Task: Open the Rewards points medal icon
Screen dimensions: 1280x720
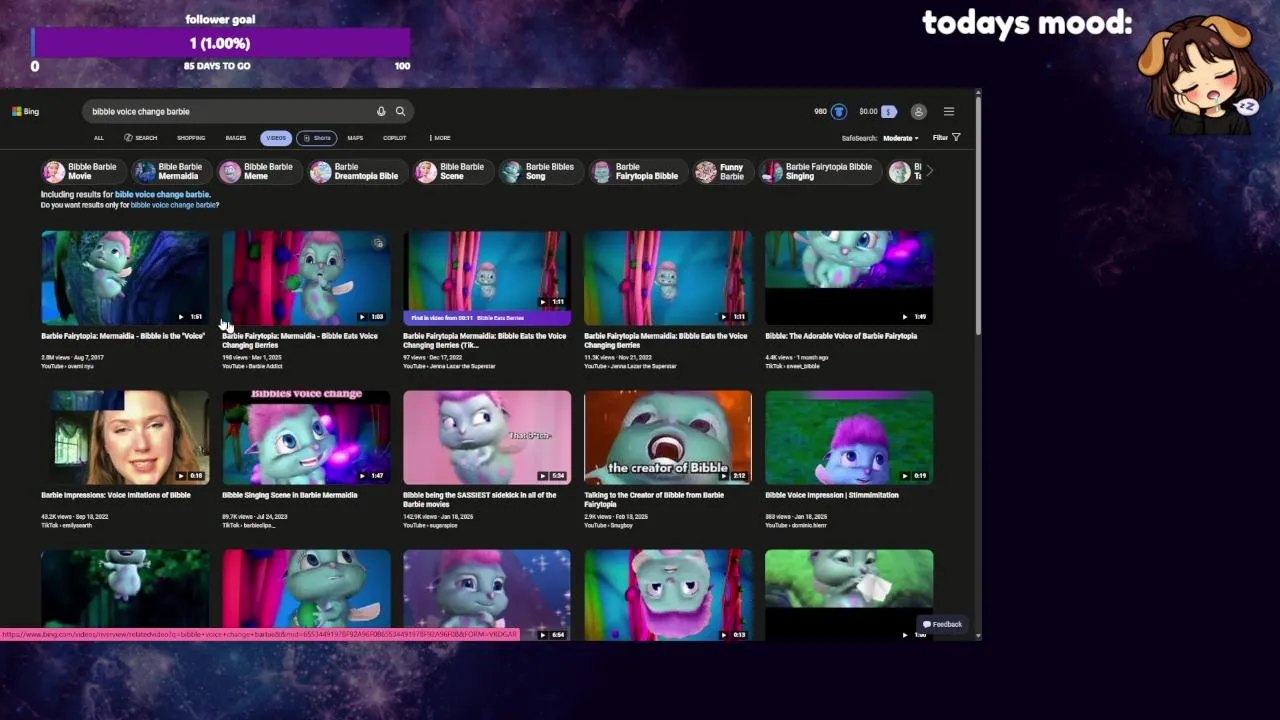Action: (839, 111)
